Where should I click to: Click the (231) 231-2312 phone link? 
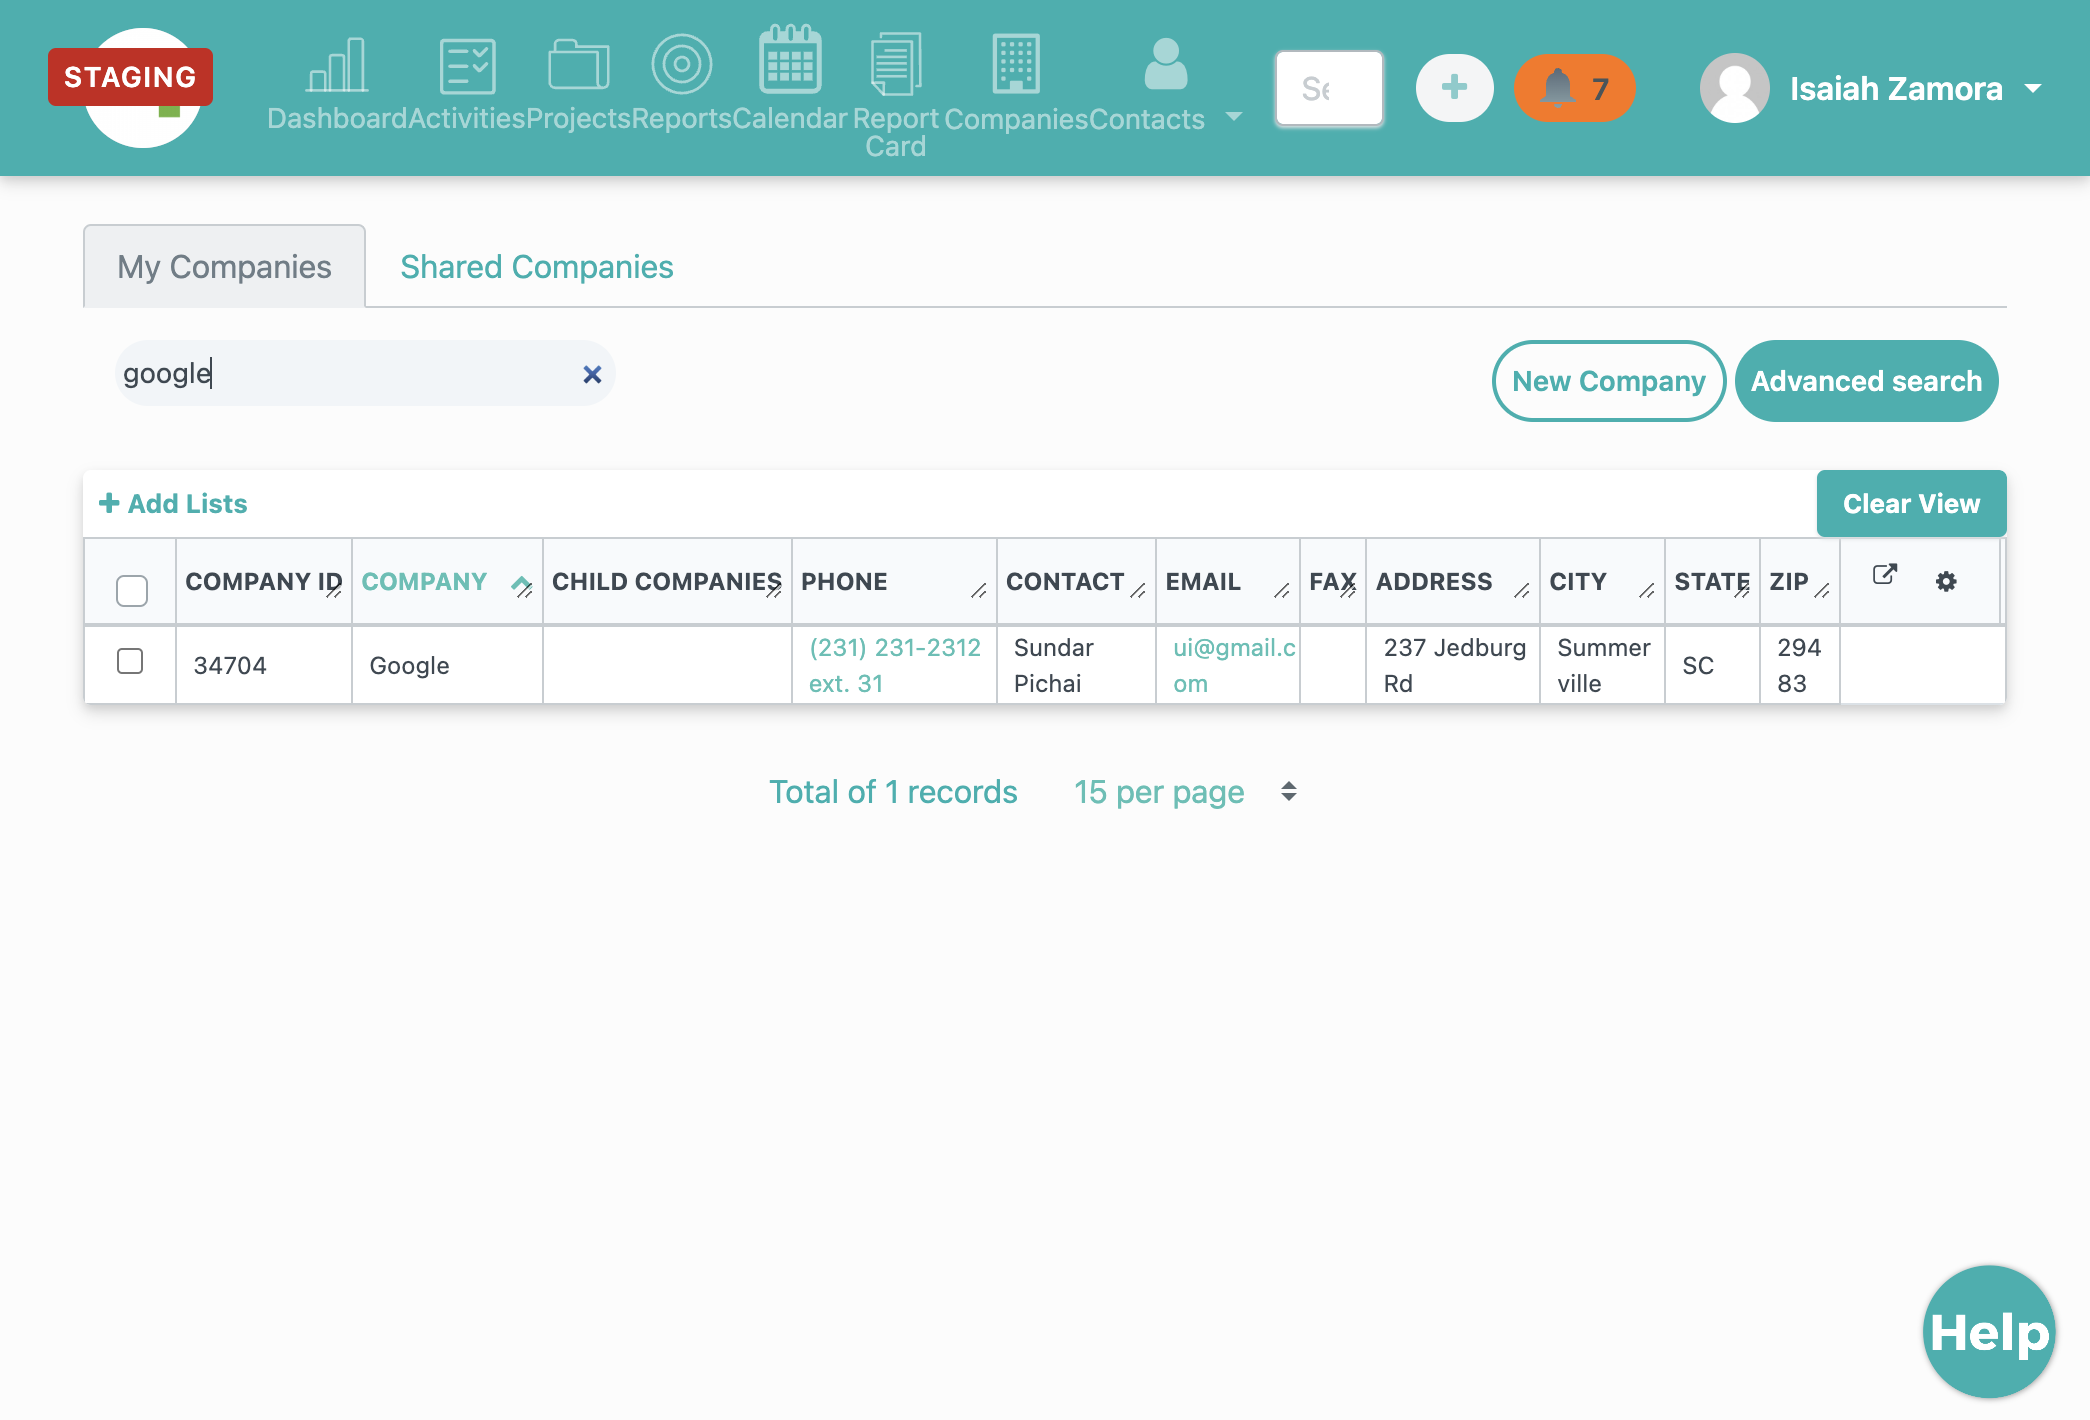895,665
